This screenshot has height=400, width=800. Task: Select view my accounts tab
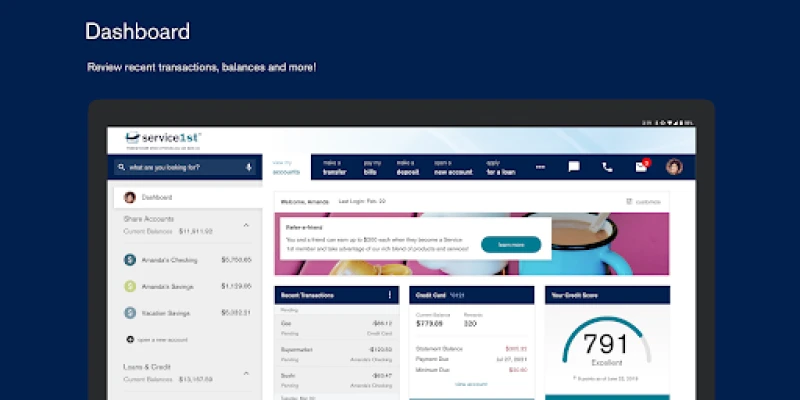click(286, 167)
